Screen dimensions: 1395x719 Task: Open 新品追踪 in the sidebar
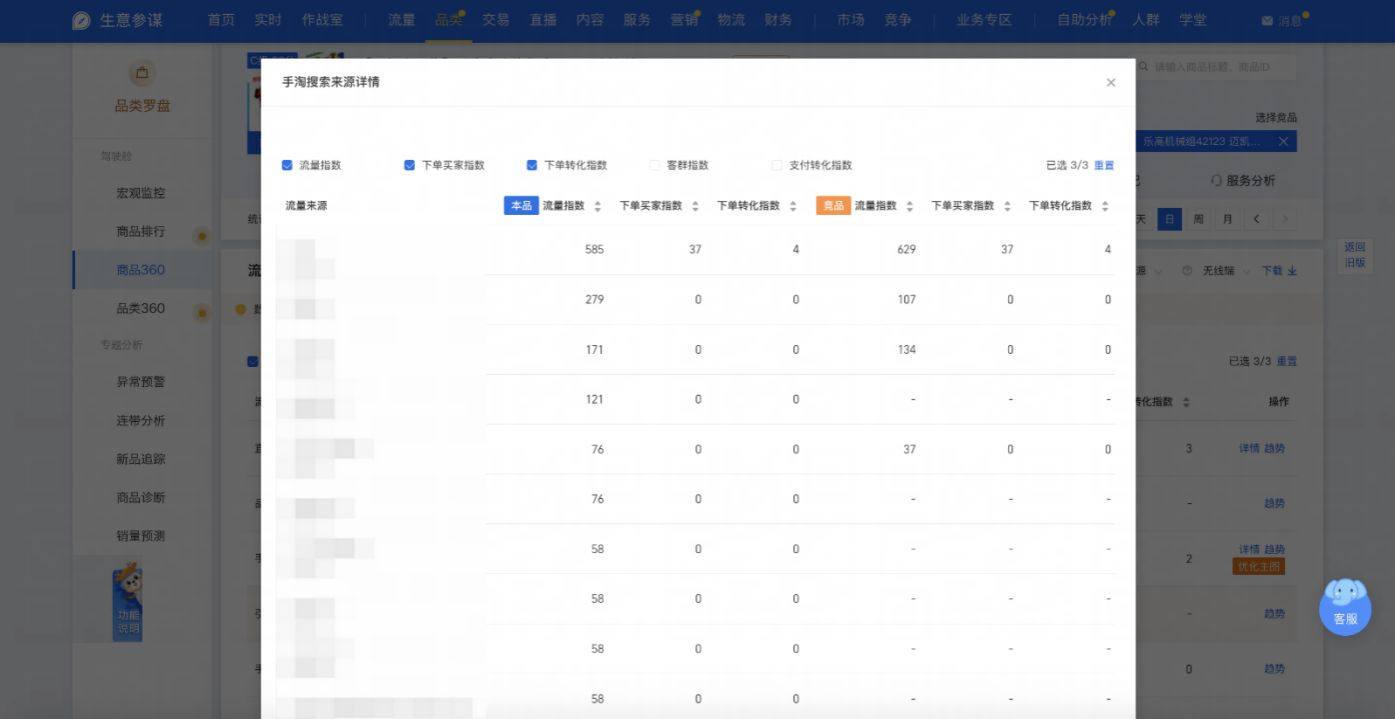[141, 459]
